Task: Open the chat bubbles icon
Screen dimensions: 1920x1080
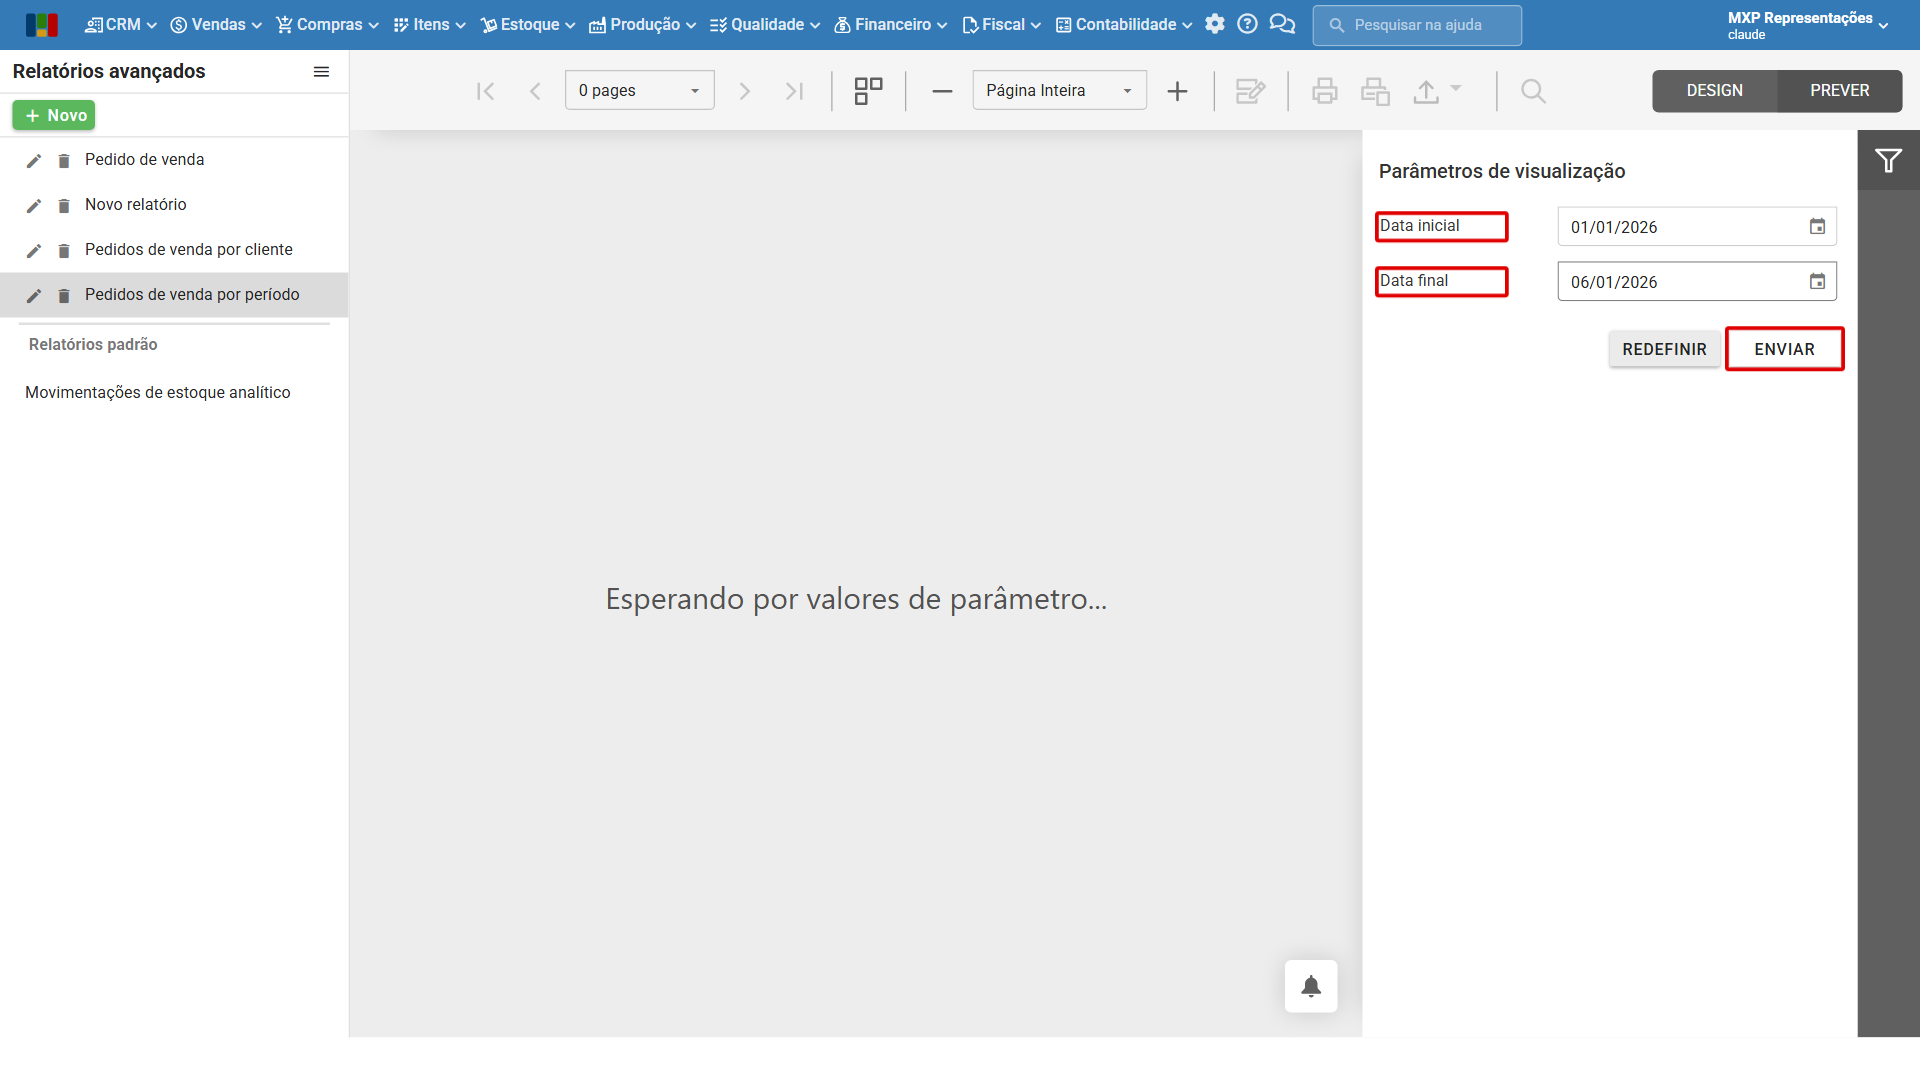Action: (1282, 24)
